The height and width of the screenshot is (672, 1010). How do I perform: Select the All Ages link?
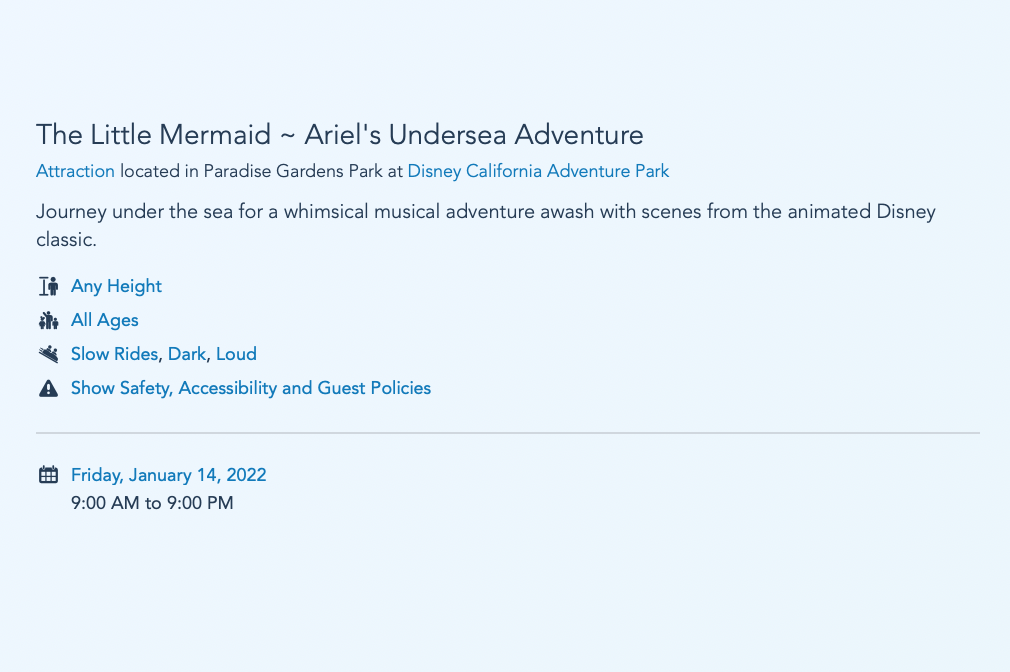coord(104,320)
